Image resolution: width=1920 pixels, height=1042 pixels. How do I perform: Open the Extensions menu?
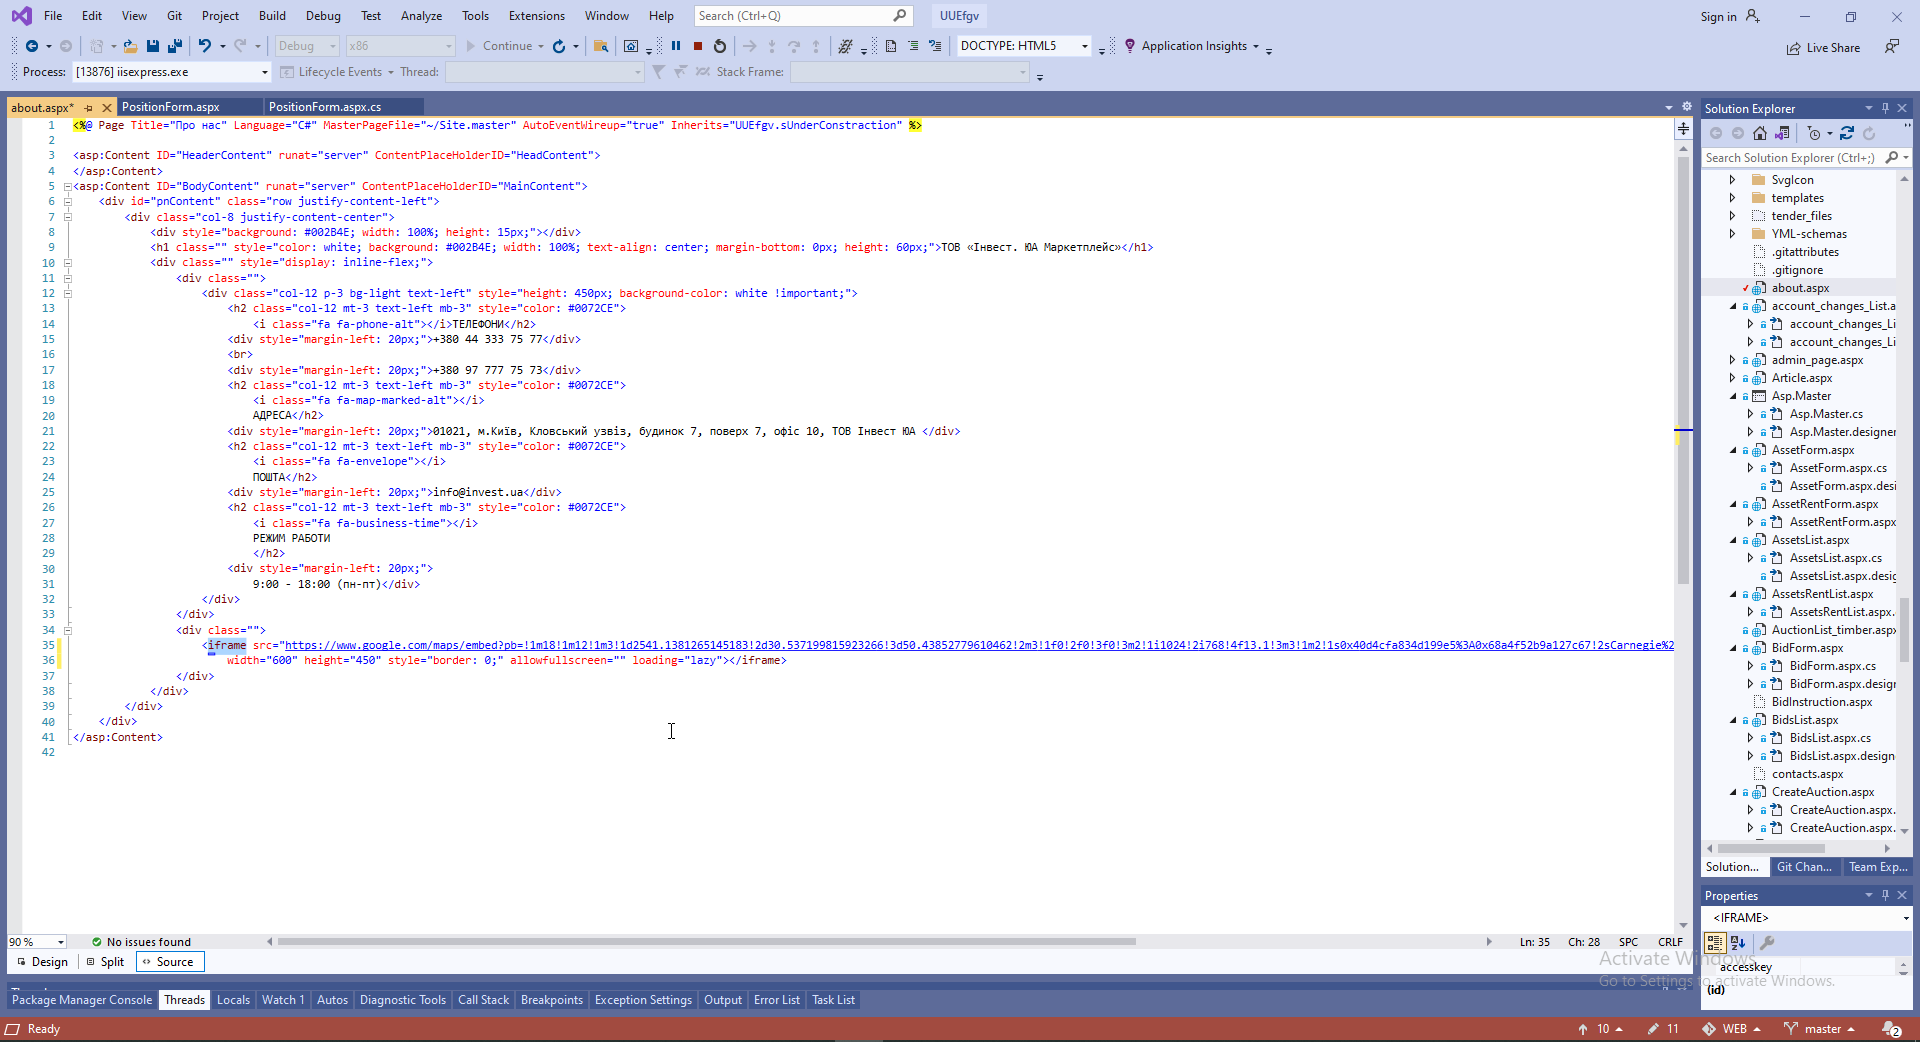point(536,16)
